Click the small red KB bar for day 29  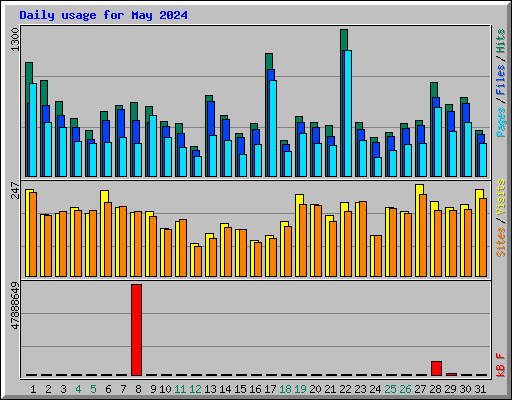point(451,374)
